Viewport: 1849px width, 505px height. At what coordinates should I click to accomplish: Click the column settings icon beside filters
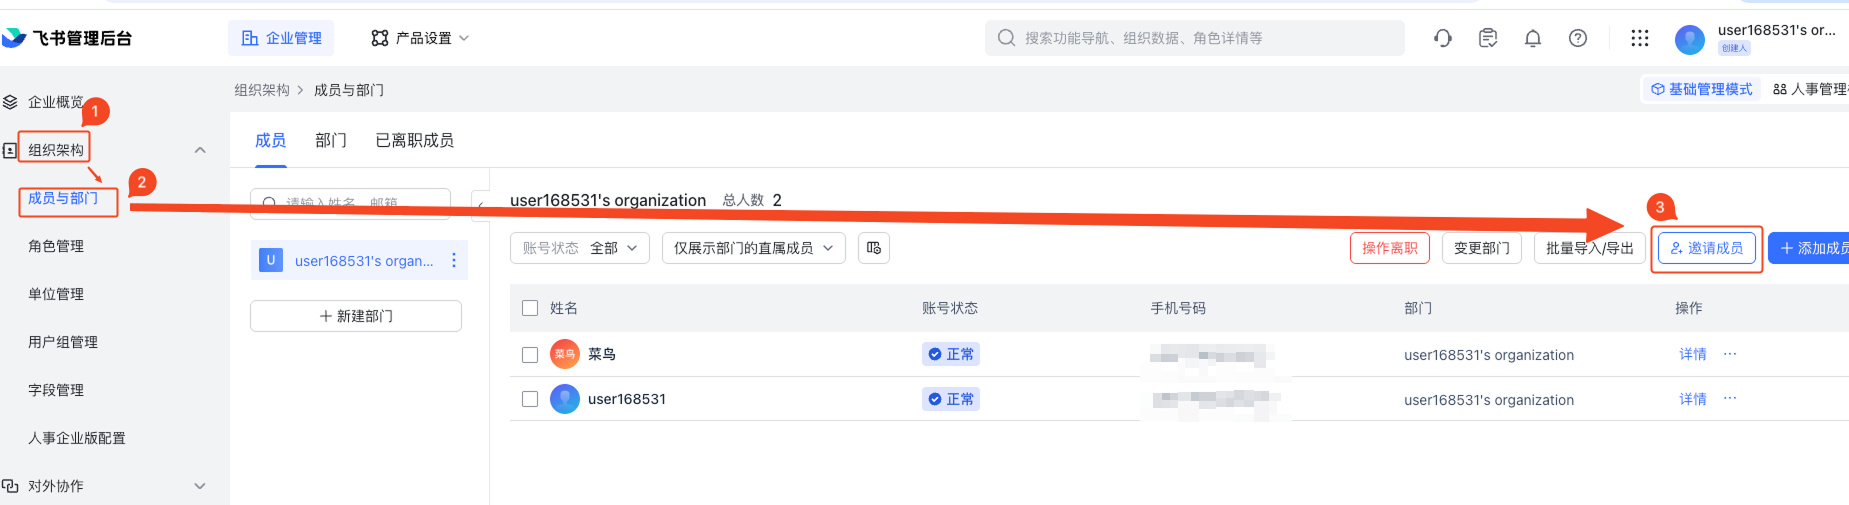point(874,248)
